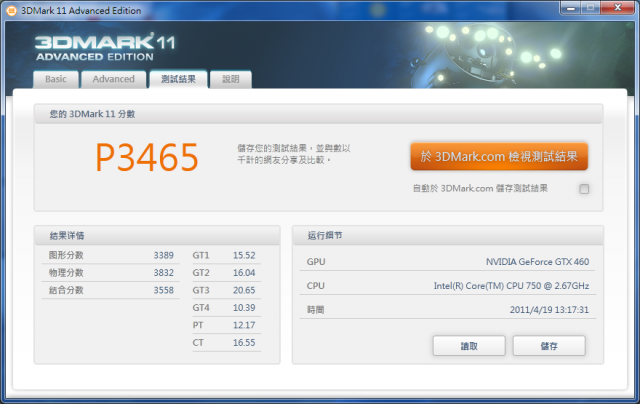Image resolution: width=640 pixels, height=404 pixels.
Task: Click the 讀取 load button
Action: pos(469,346)
